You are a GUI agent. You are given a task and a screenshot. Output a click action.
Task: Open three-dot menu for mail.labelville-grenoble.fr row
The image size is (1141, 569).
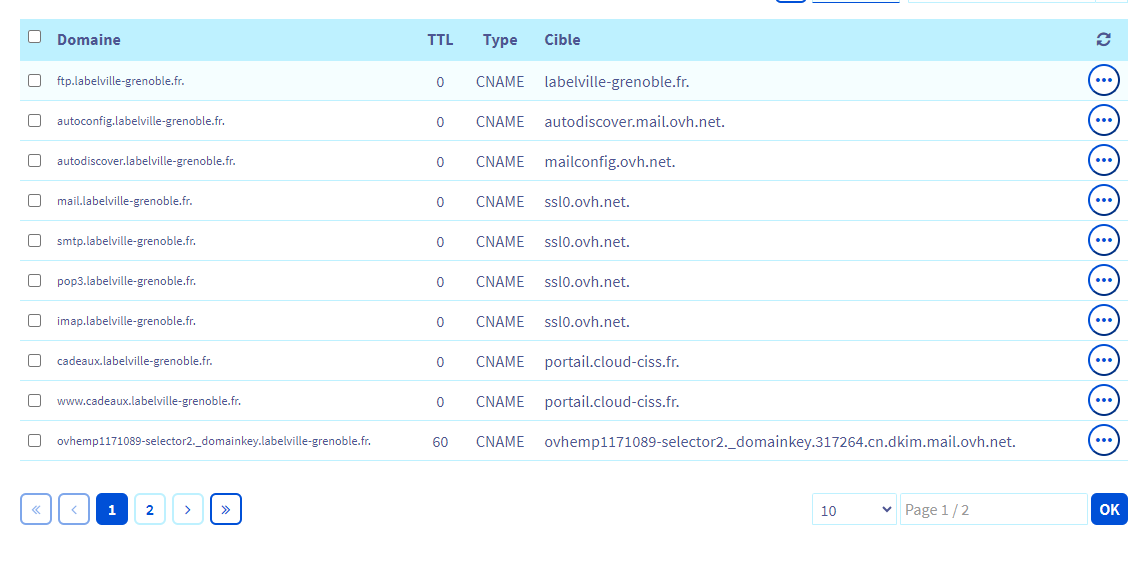tap(1103, 200)
